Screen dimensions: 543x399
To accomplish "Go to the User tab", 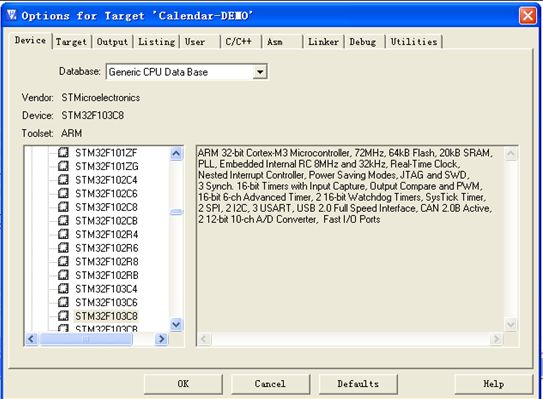I will click(200, 42).
